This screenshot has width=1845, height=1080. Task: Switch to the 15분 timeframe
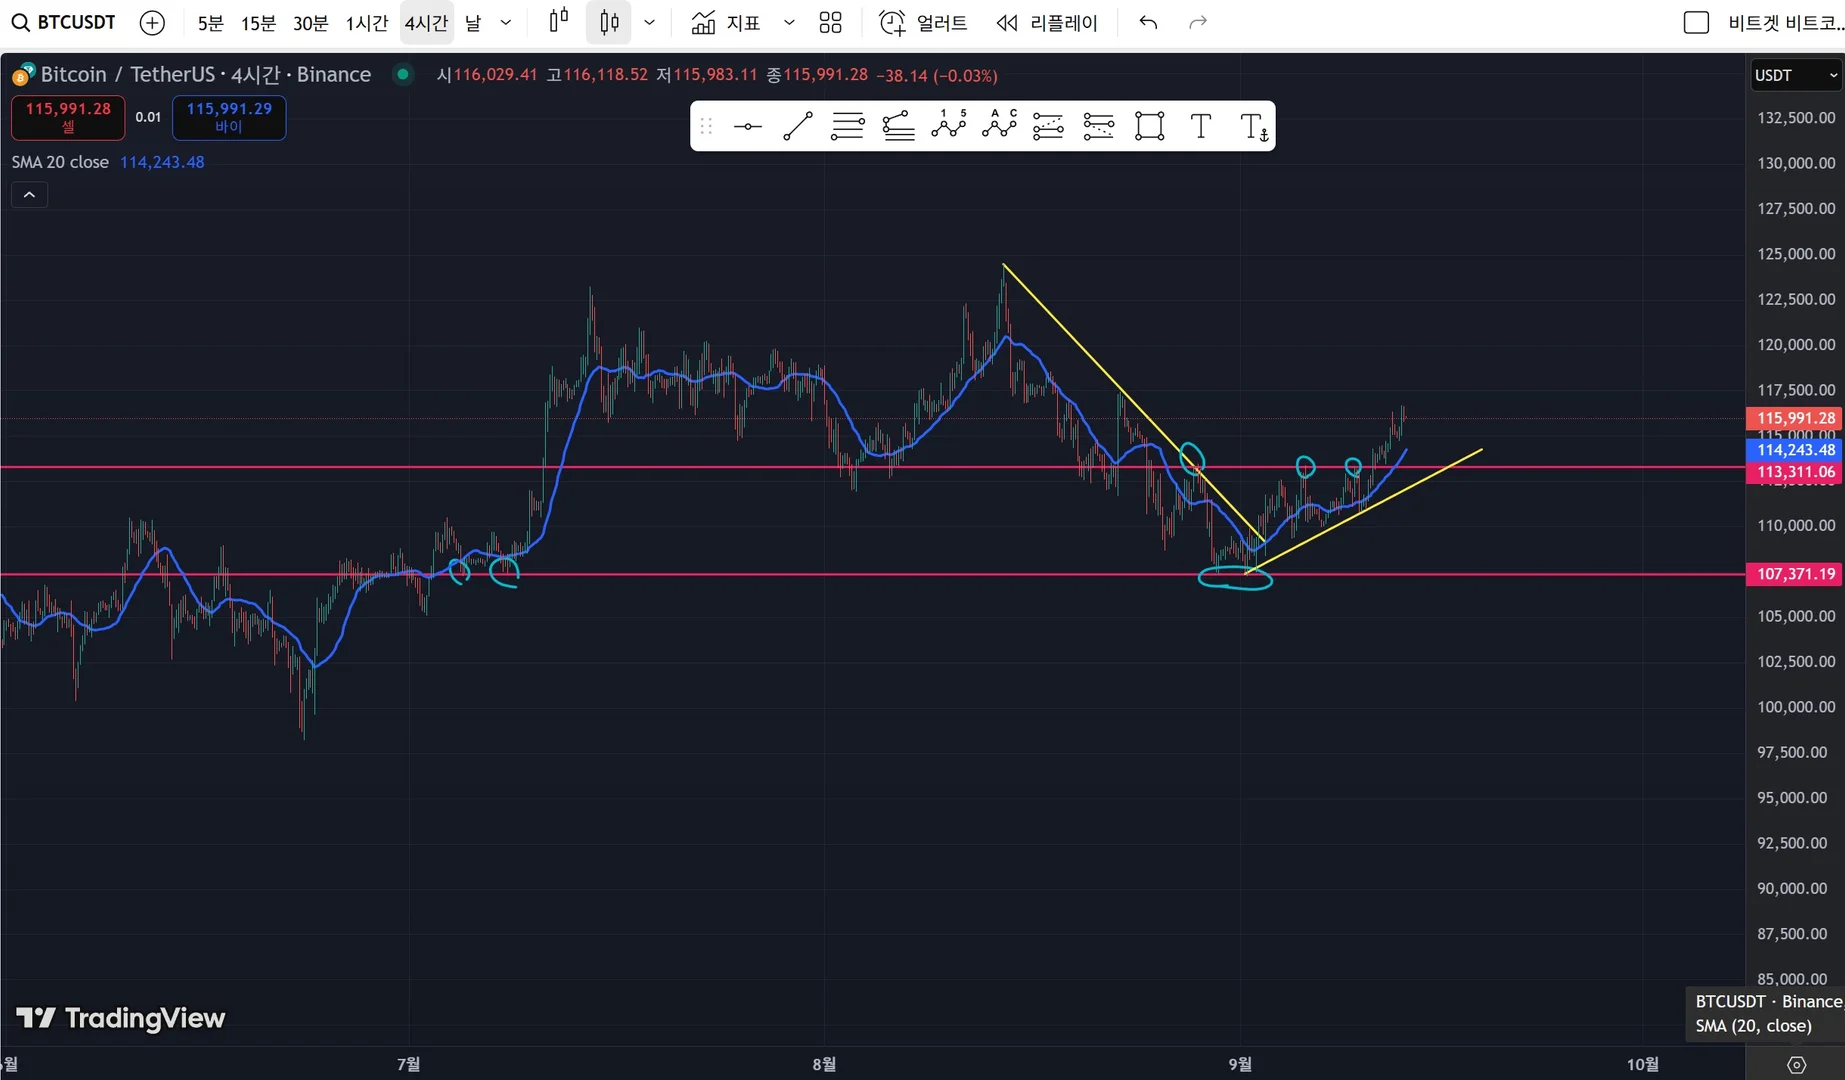258,22
